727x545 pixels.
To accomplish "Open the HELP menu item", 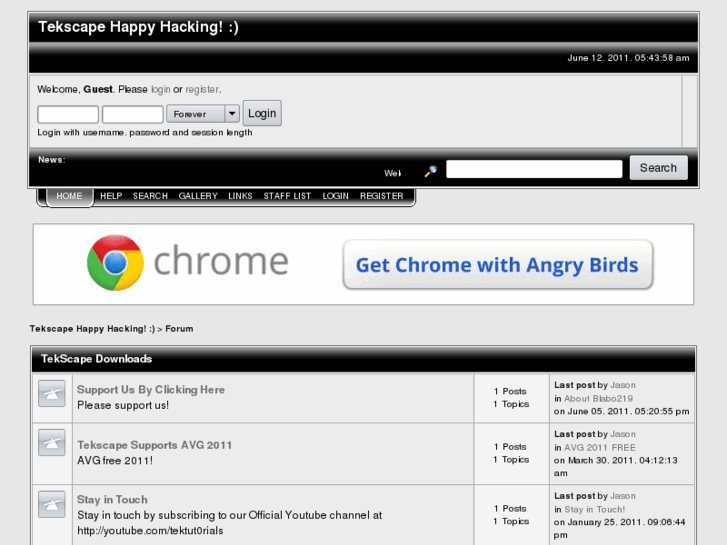I will click(111, 196).
